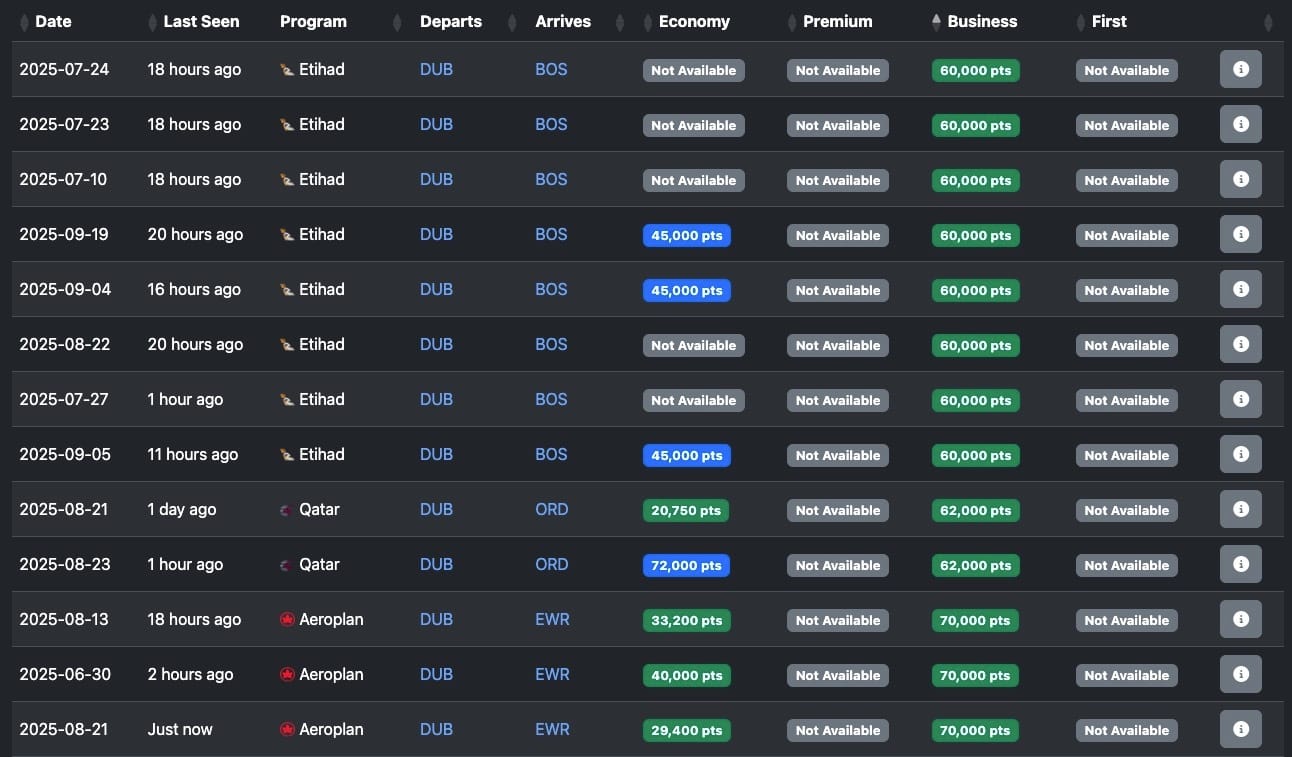This screenshot has width=1292, height=757.
Task: Select 72,000 pts economy Qatar fare
Action: [686, 566]
